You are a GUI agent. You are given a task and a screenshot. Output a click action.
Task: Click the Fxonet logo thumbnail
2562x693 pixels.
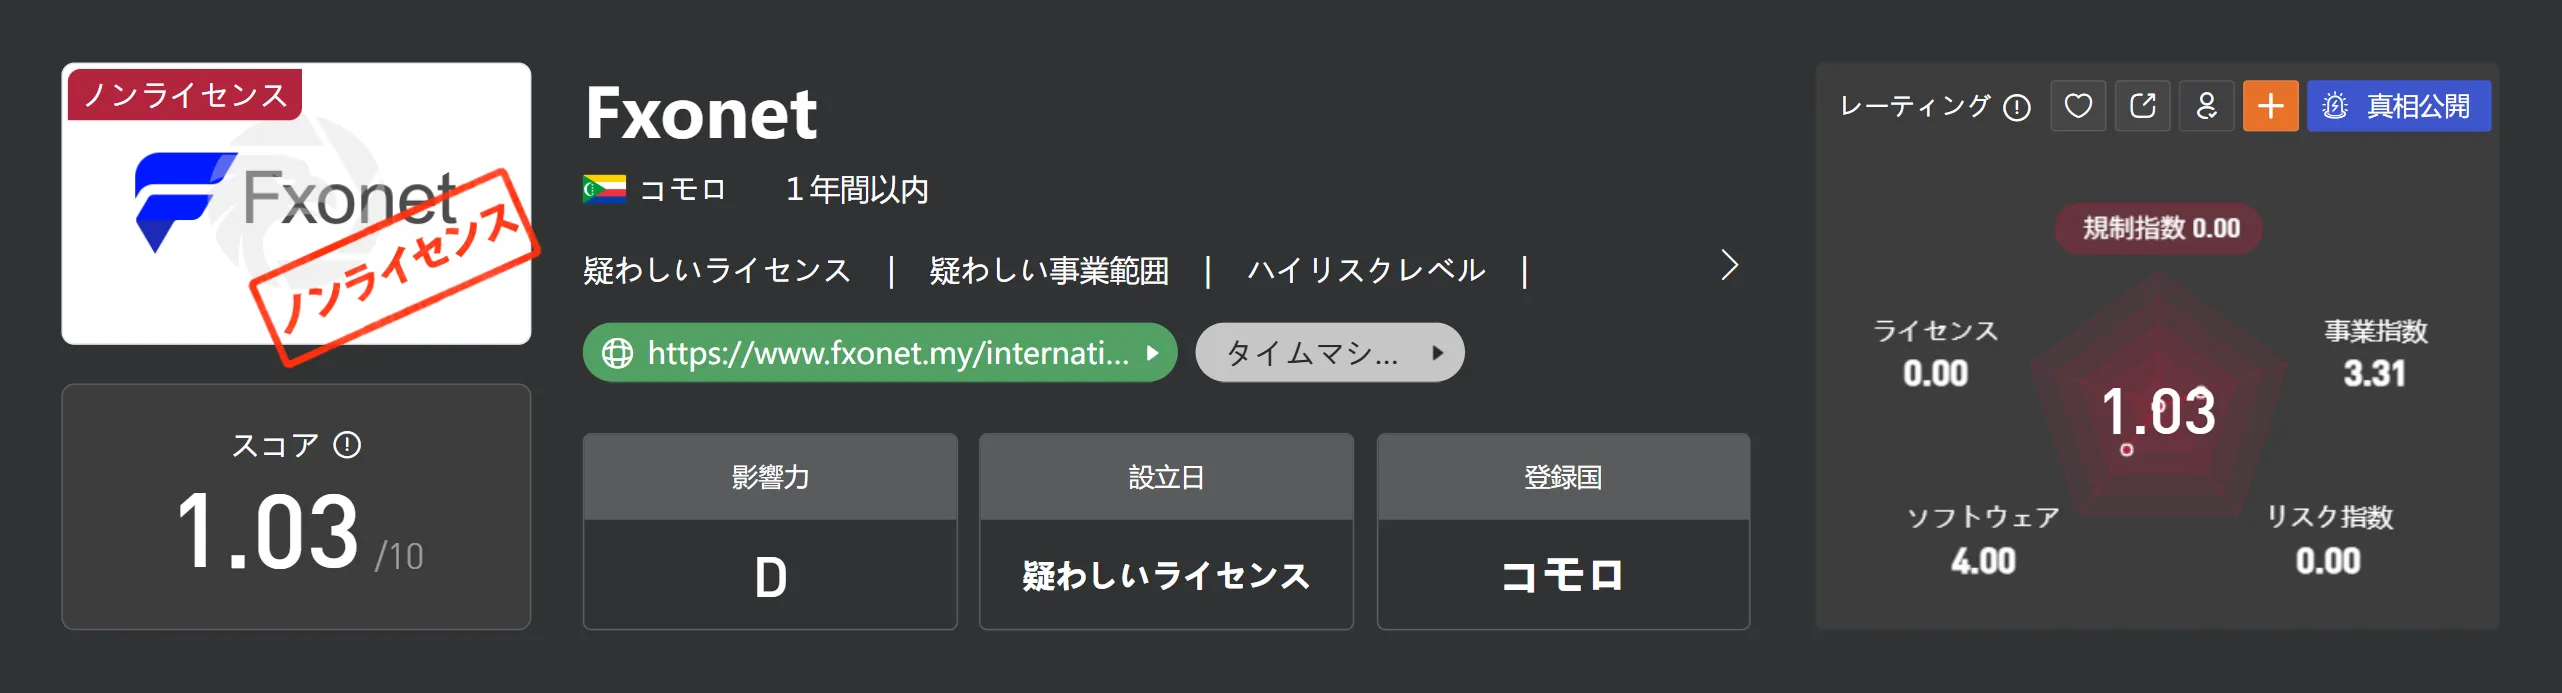point(296,204)
